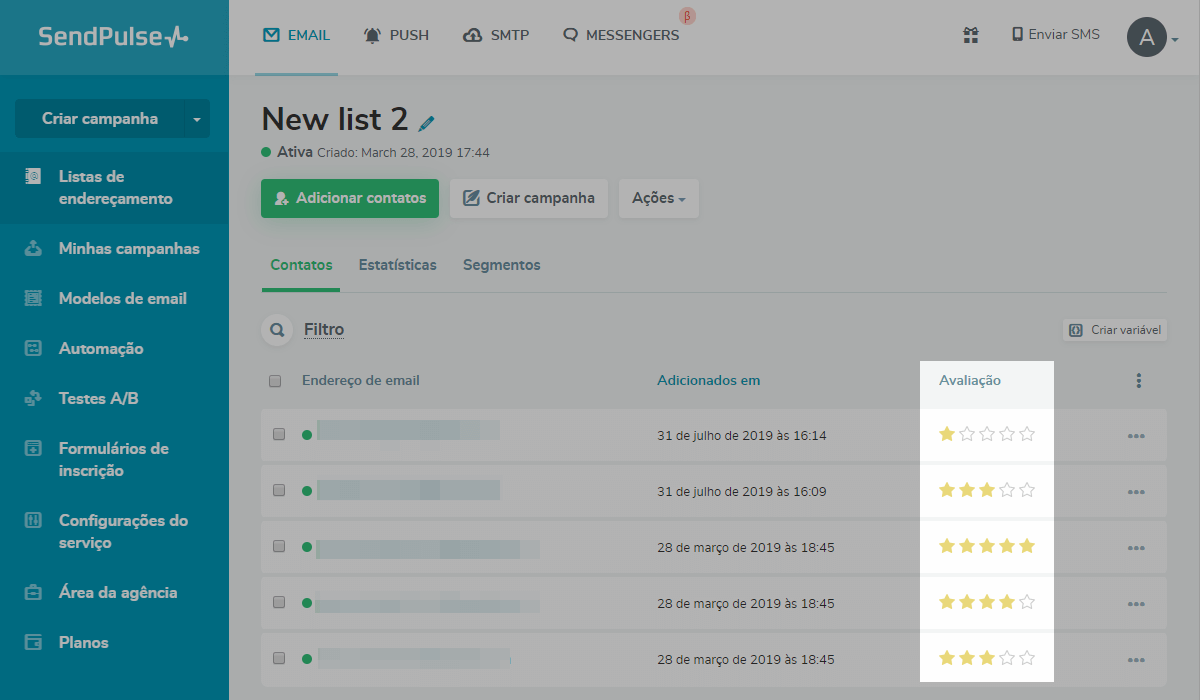Viewport: 1200px width, 700px height.
Task: Click the Configurações do serviço icon
Action: pos(33,520)
